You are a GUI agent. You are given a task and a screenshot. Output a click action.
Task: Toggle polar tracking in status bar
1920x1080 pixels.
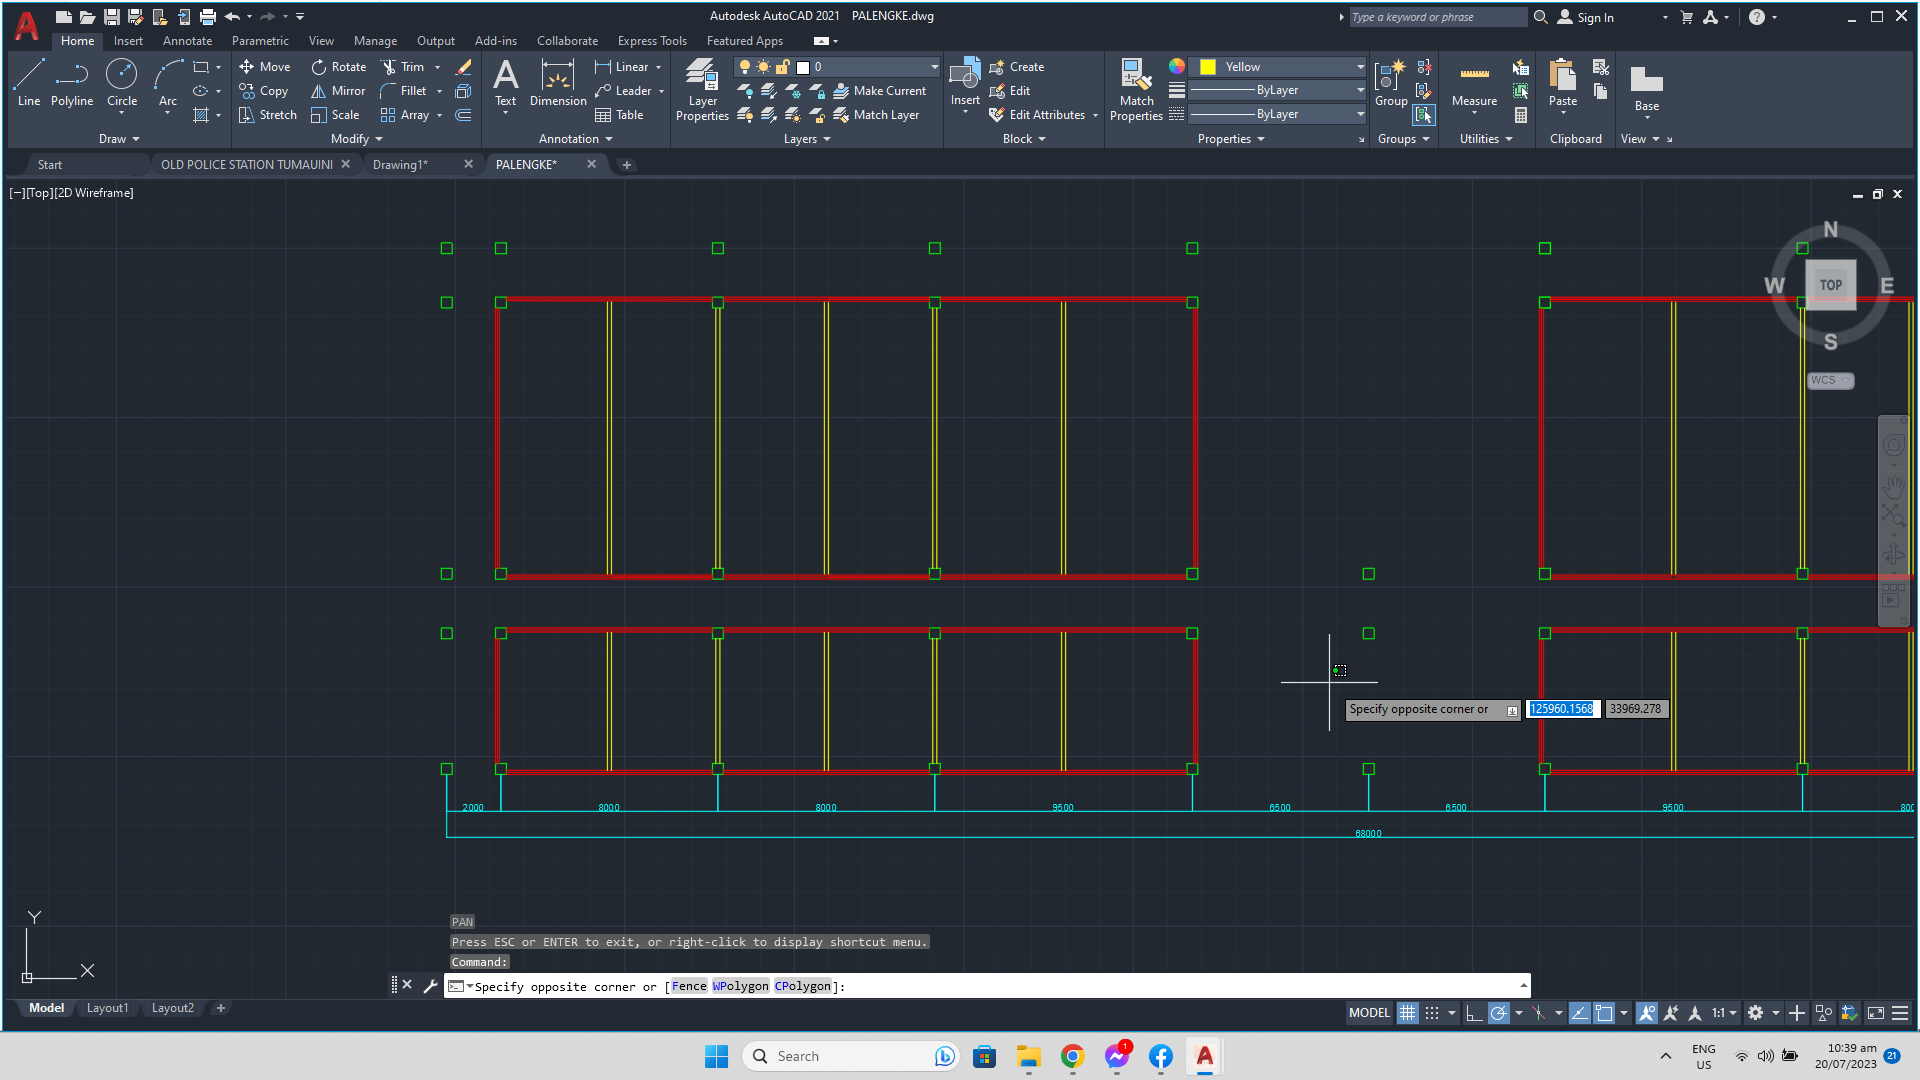(1498, 1013)
